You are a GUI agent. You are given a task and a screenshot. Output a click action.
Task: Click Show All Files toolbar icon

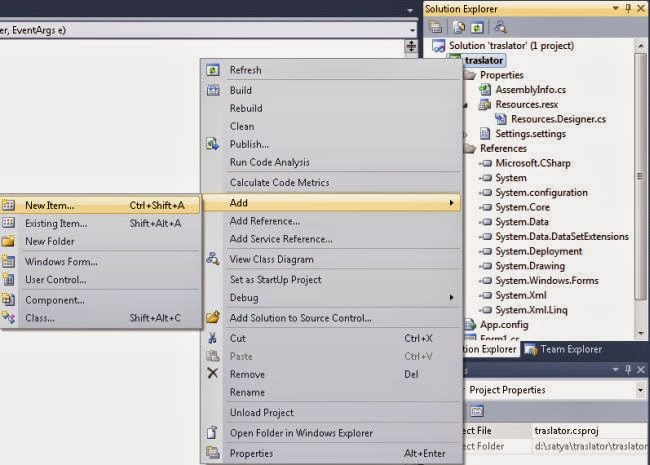point(458,27)
